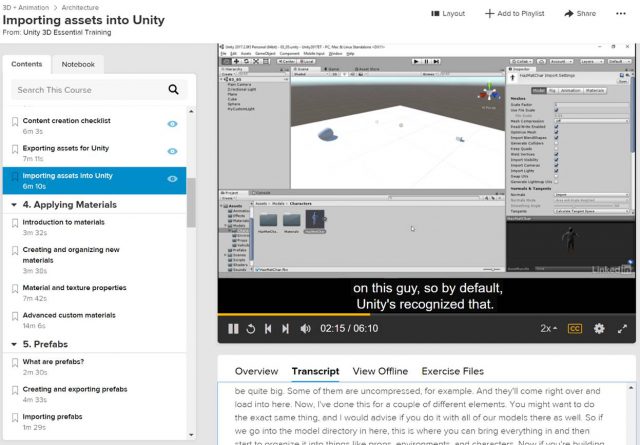
Task: Select Animation tab in Unity inspector
Action: tap(570, 90)
